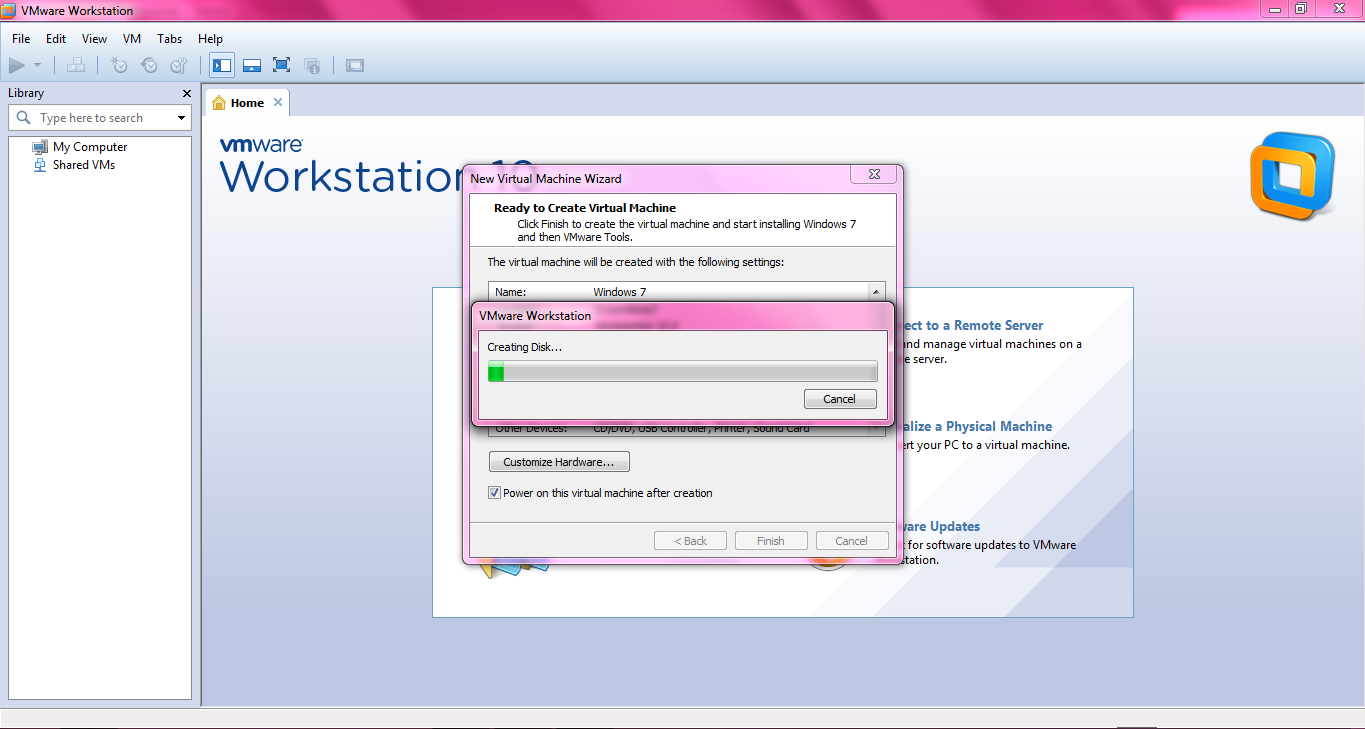Click the Other Devices settings row
The image size is (1365, 729).
[x=679, y=429]
